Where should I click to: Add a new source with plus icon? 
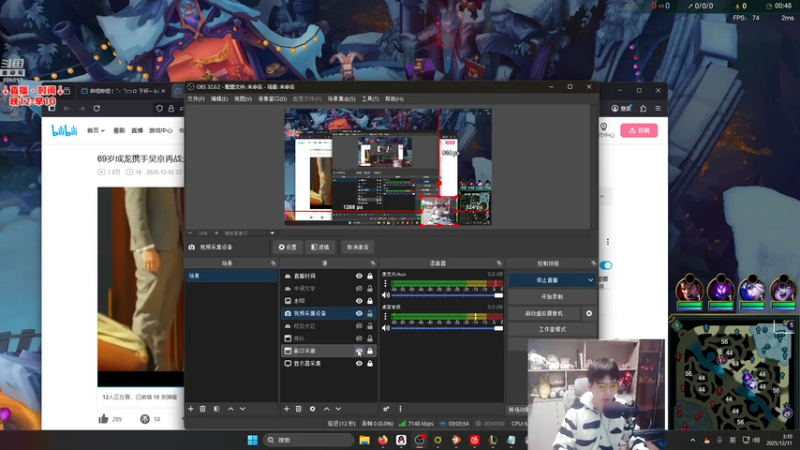pos(287,409)
